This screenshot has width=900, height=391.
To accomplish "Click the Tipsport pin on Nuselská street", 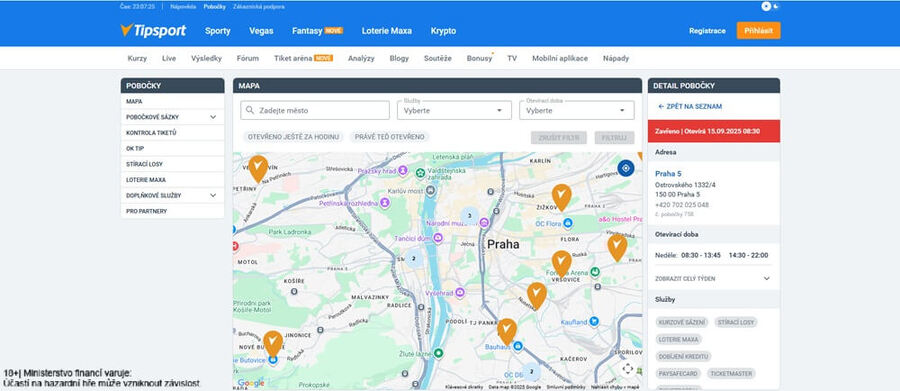I will 537,296.
